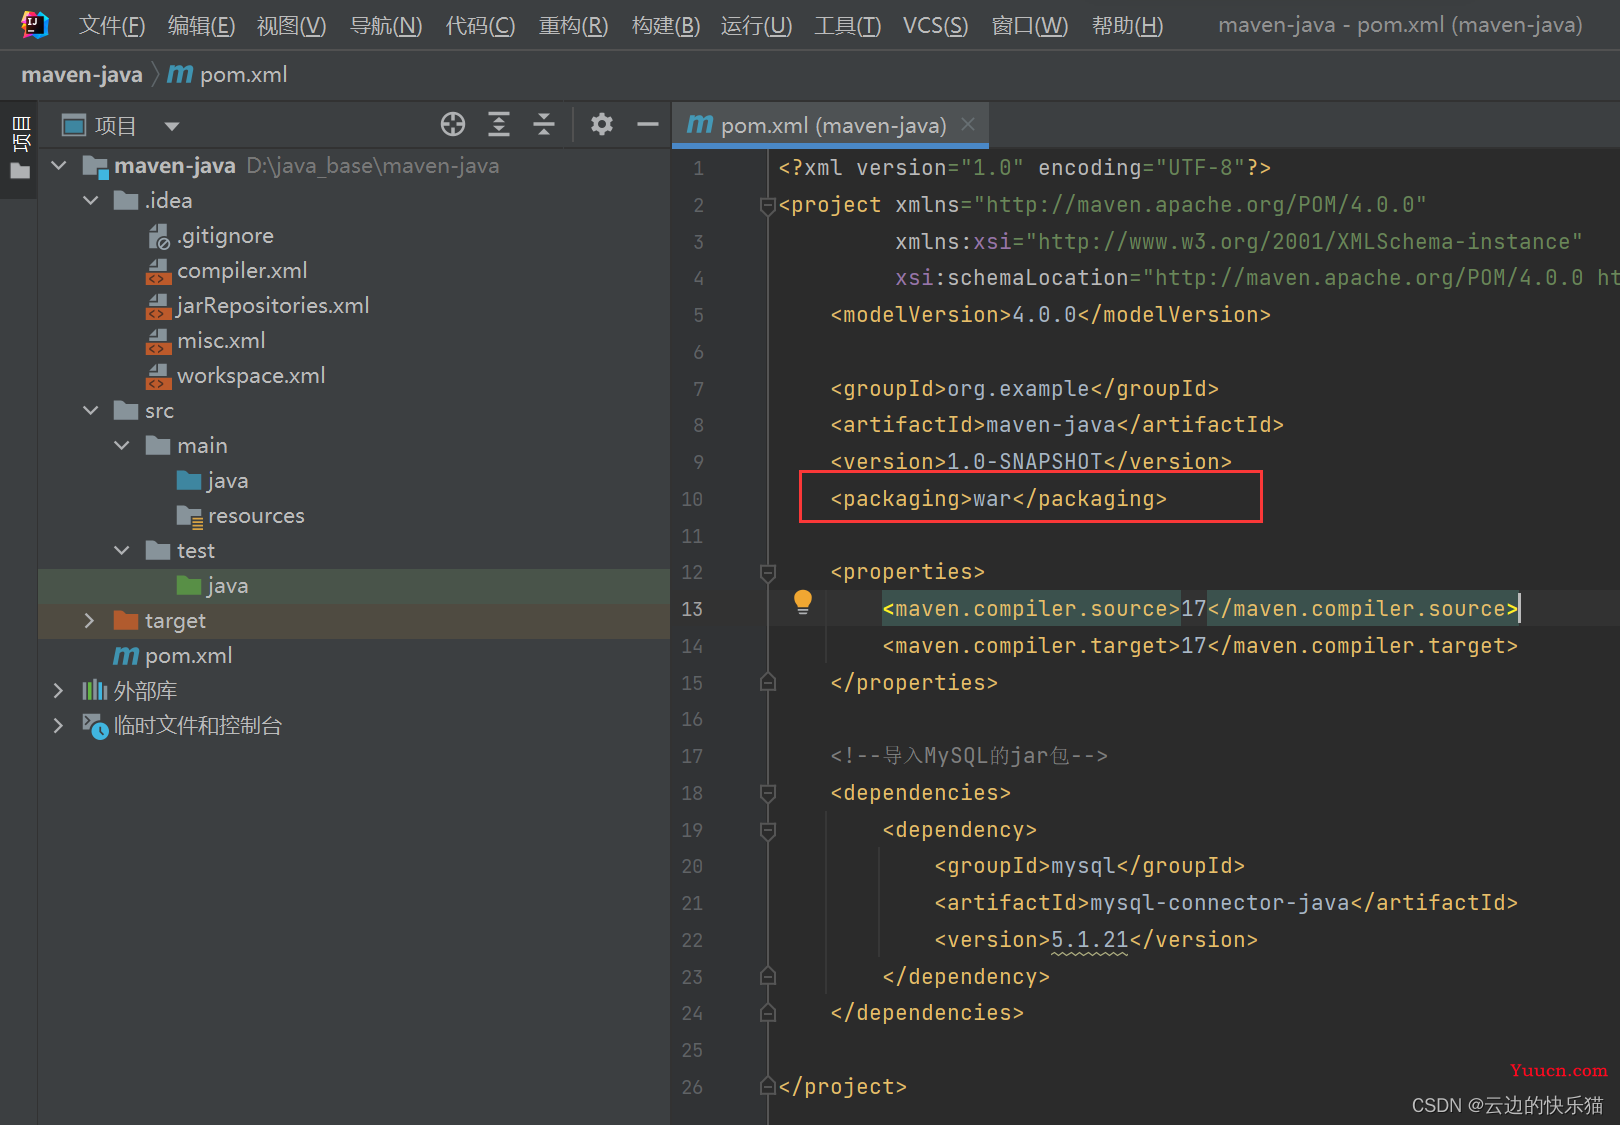Screen dimensions: 1620x1125
Task: Select pom.xml in the project tree
Action: pyautogui.click(x=188, y=656)
